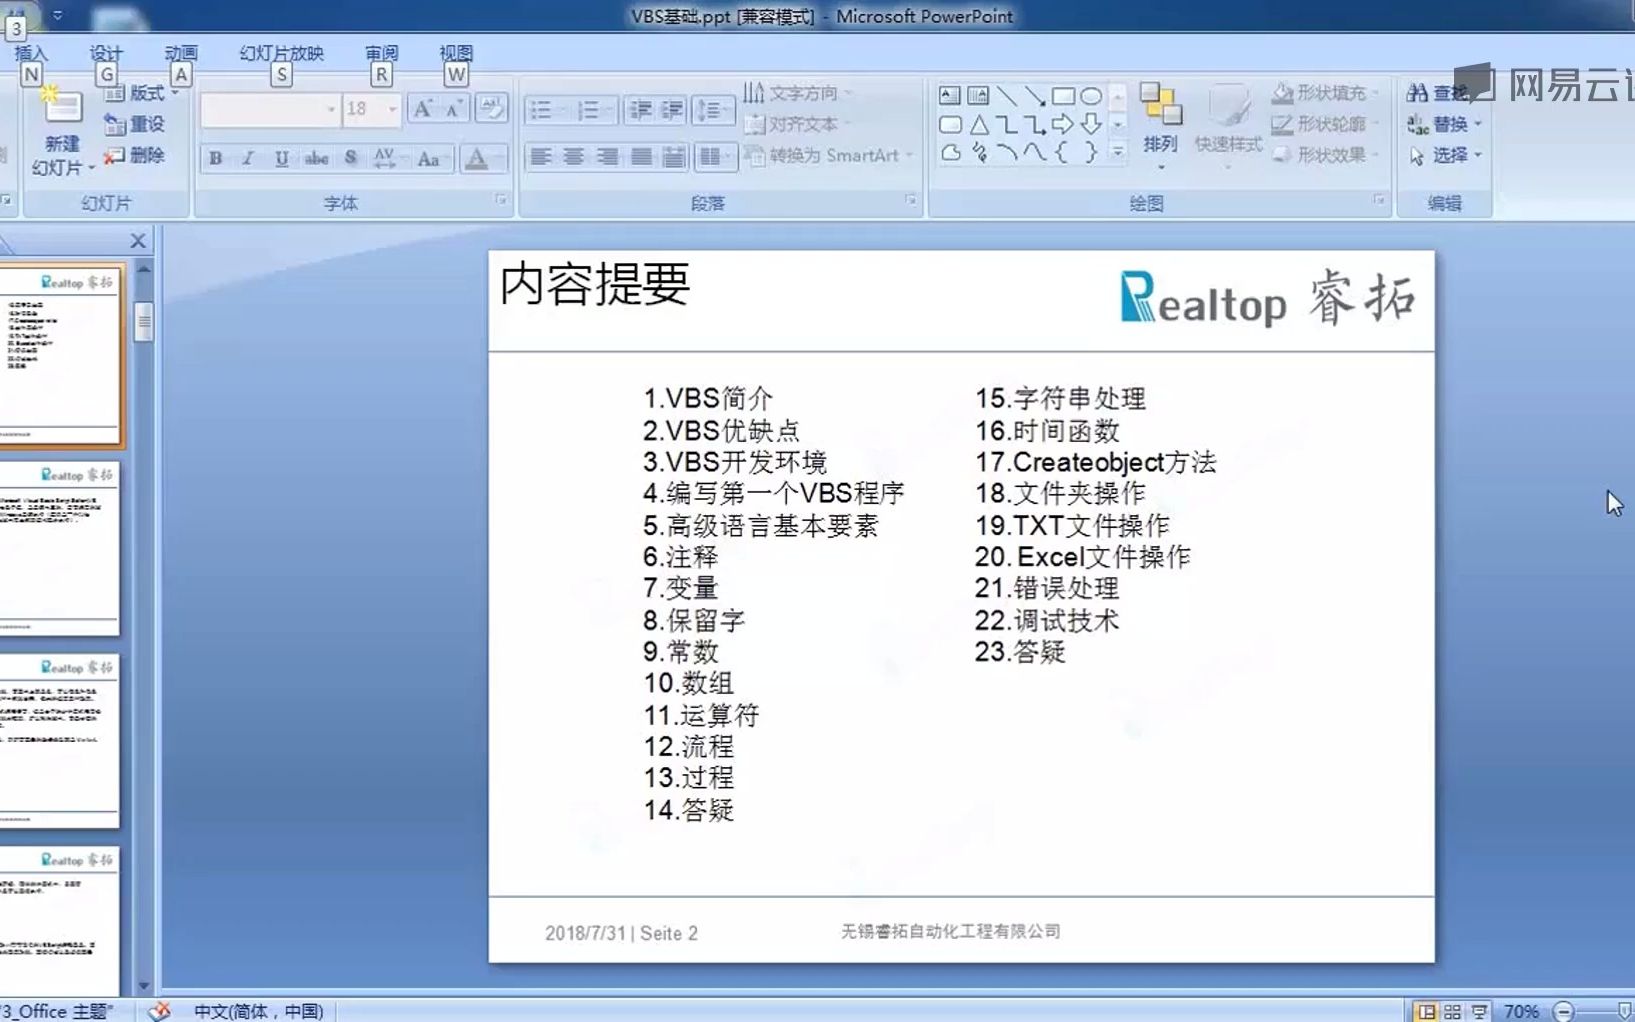1635x1022 pixels.
Task: Click the Arrange (排列) button
Action: pyautogui.click(x=1160, y=125)
